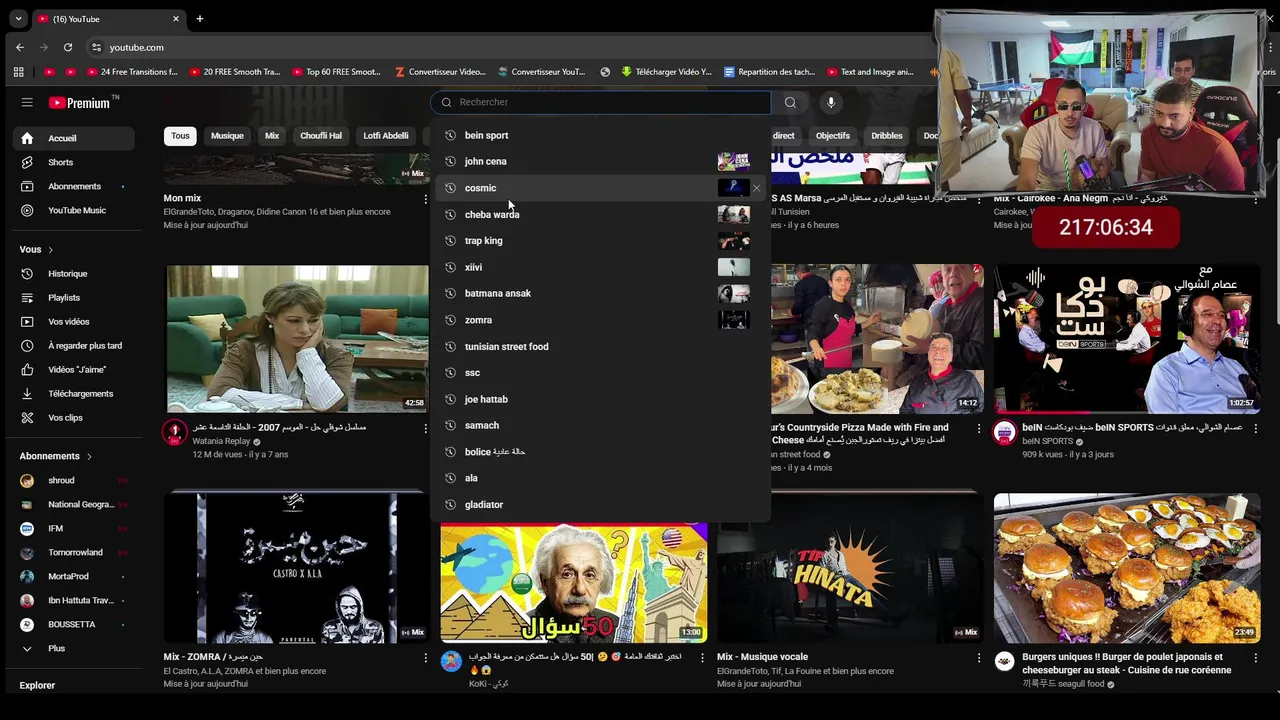Image resolution: width=1280 pixels, height=720 pixels.
Task: Open Vos vidéos in the sidebar
Action: pyautogui.click(x=75, y=321)
